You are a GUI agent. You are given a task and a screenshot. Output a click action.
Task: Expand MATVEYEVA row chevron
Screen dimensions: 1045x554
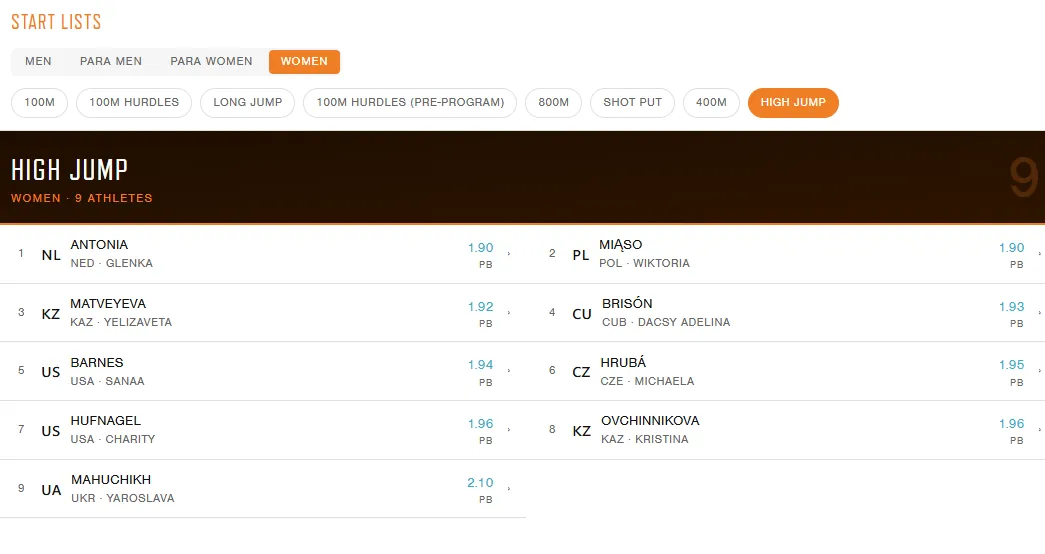[509, 312]
